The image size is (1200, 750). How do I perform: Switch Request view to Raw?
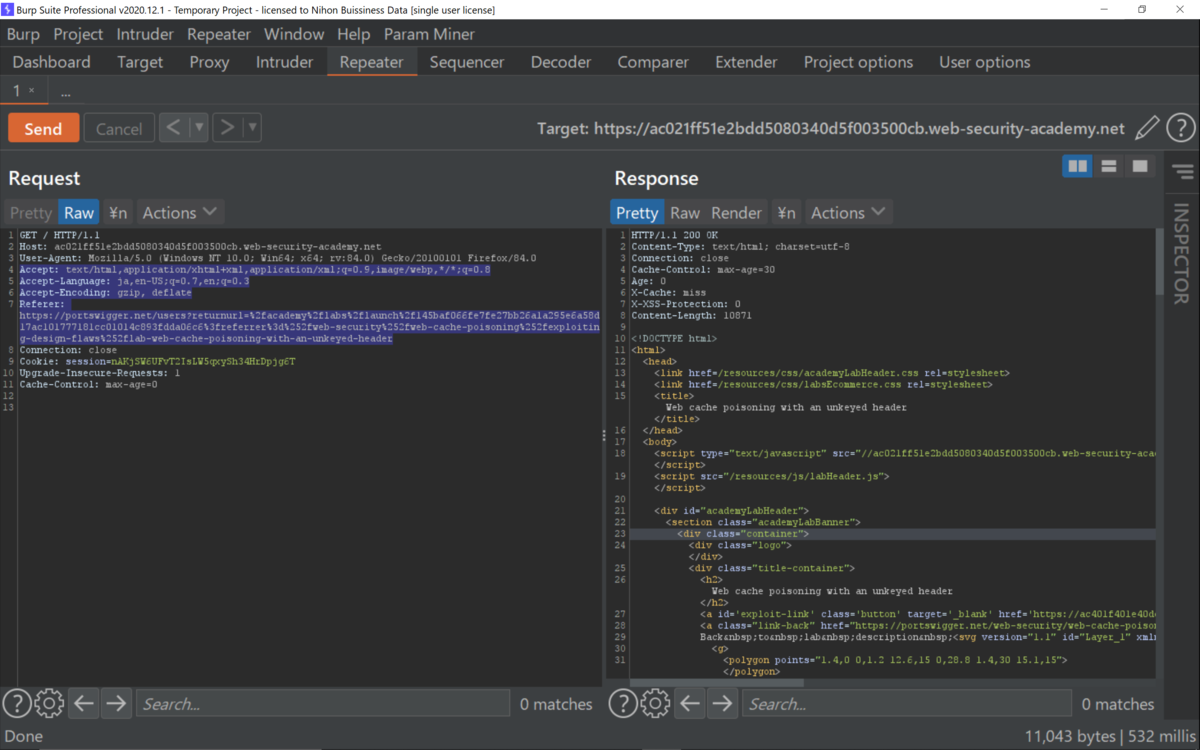coord(79,212)
